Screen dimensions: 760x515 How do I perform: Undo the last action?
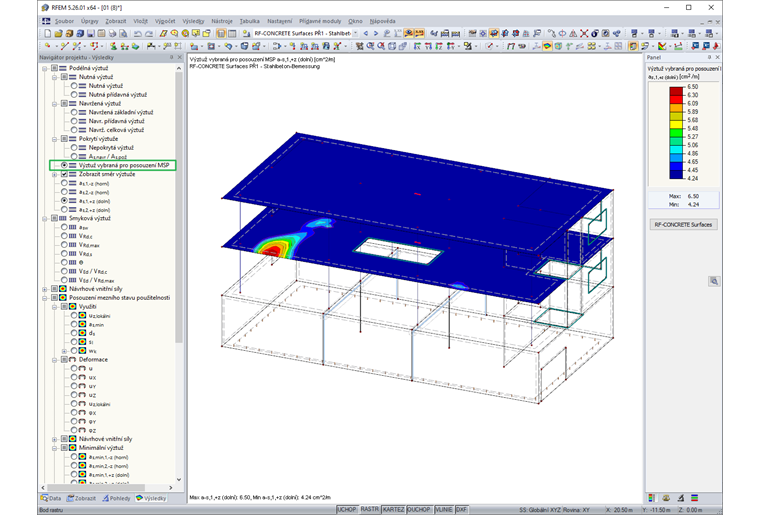[x=138, y=33]
